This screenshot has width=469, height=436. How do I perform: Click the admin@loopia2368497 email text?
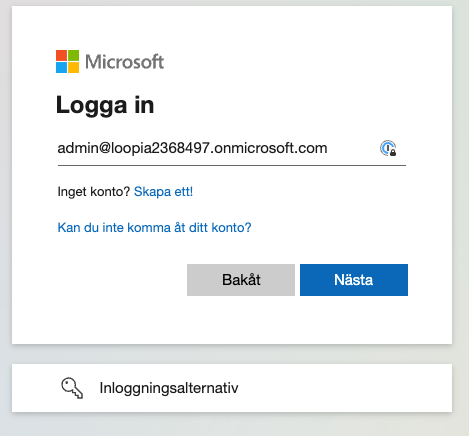pyautogui.click(x=192, y=148)
